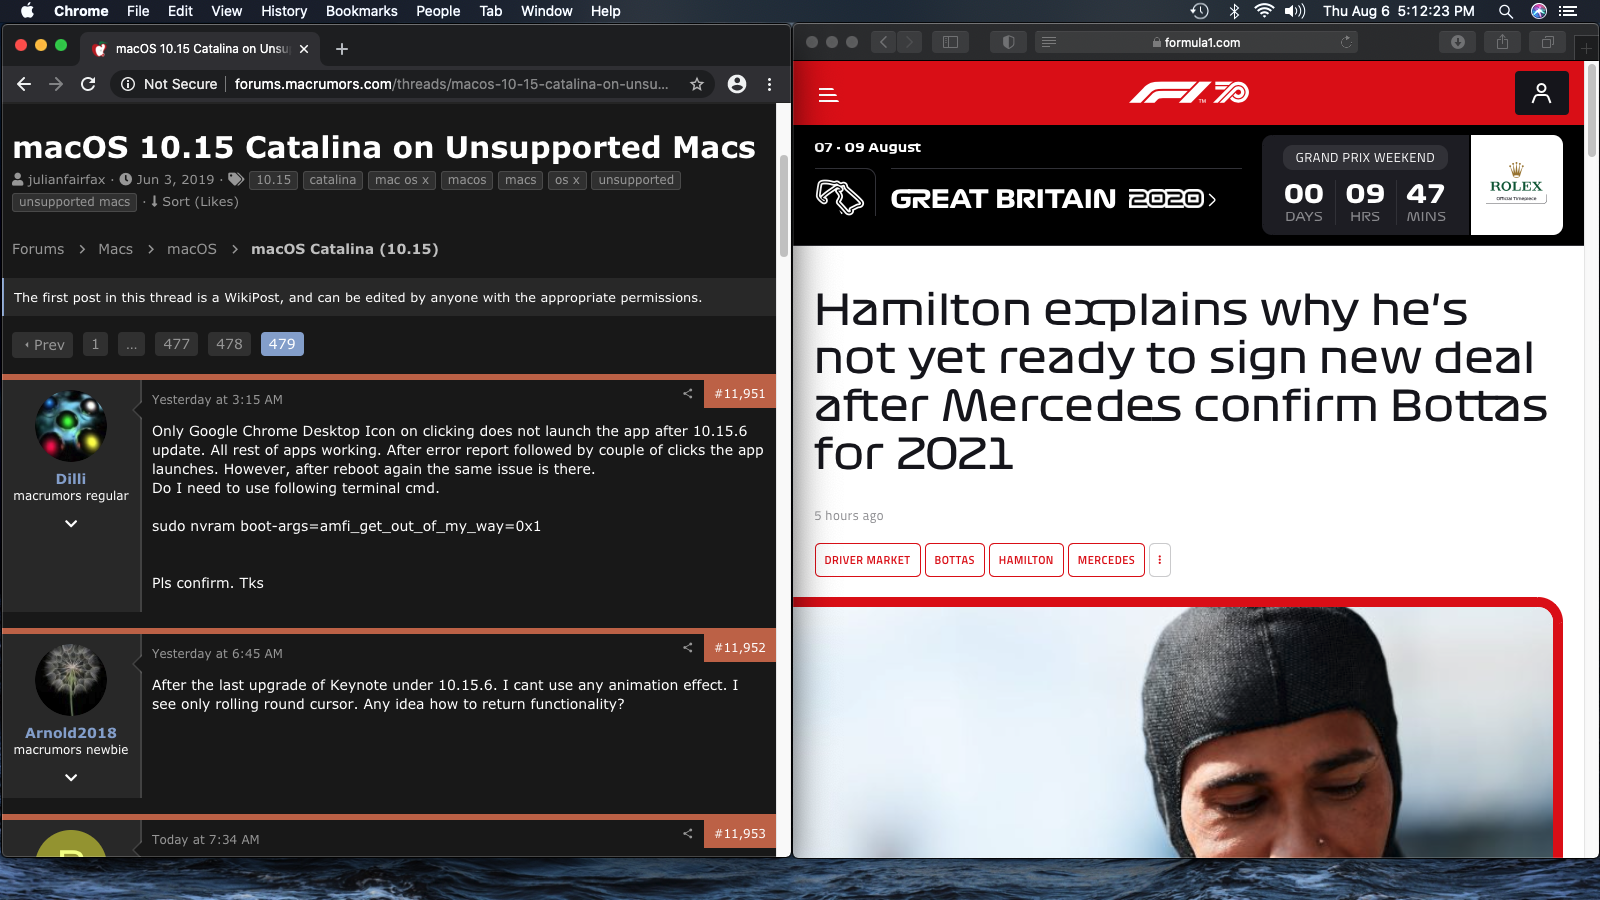Share post #11,953
The height and width of the screenshot is (900, 1600).
pos(687,834)
